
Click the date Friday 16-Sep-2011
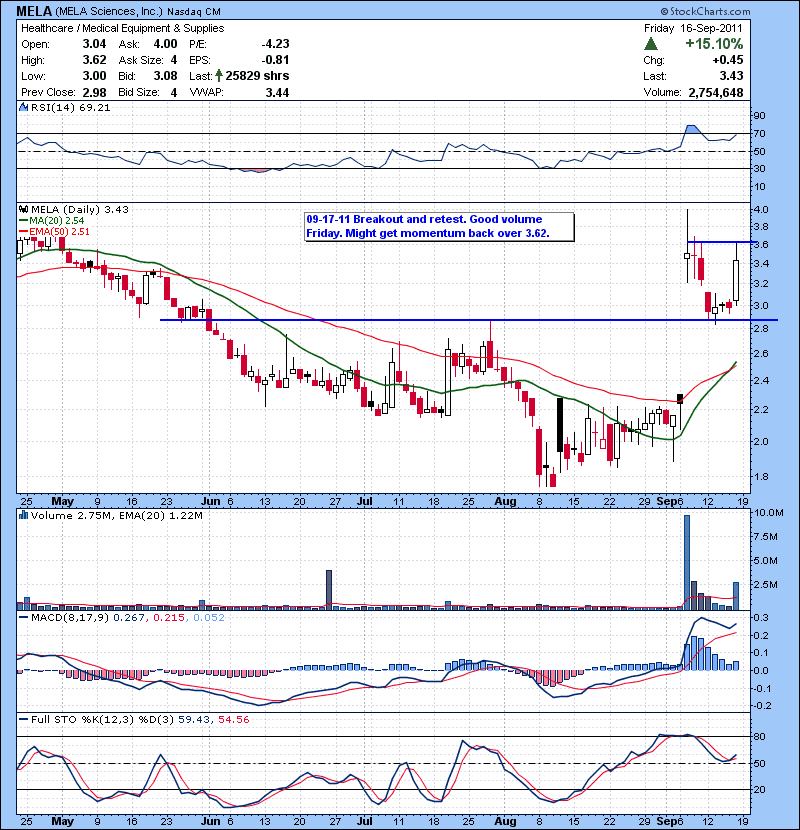[694, 28]
